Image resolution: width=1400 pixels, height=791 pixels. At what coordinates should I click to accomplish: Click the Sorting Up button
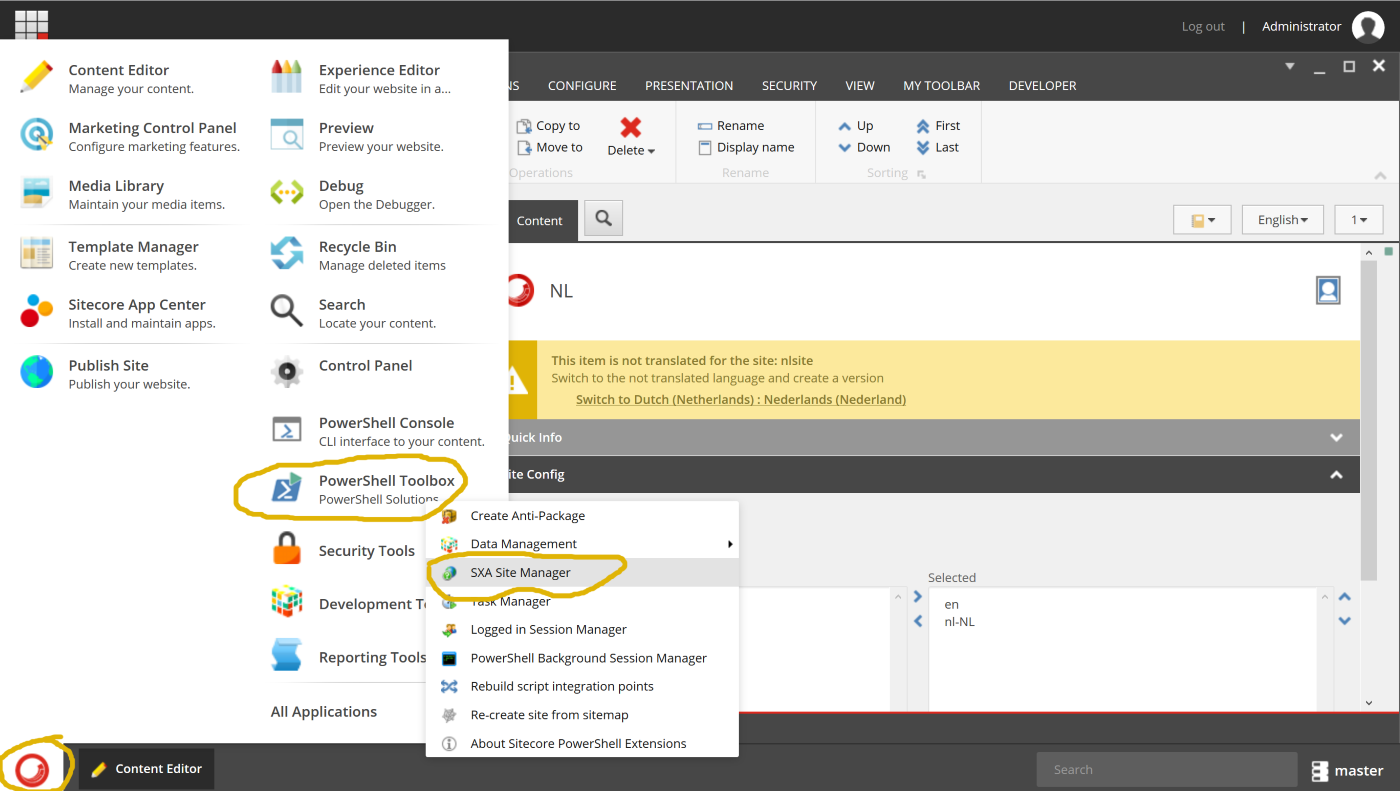(856, 126)
